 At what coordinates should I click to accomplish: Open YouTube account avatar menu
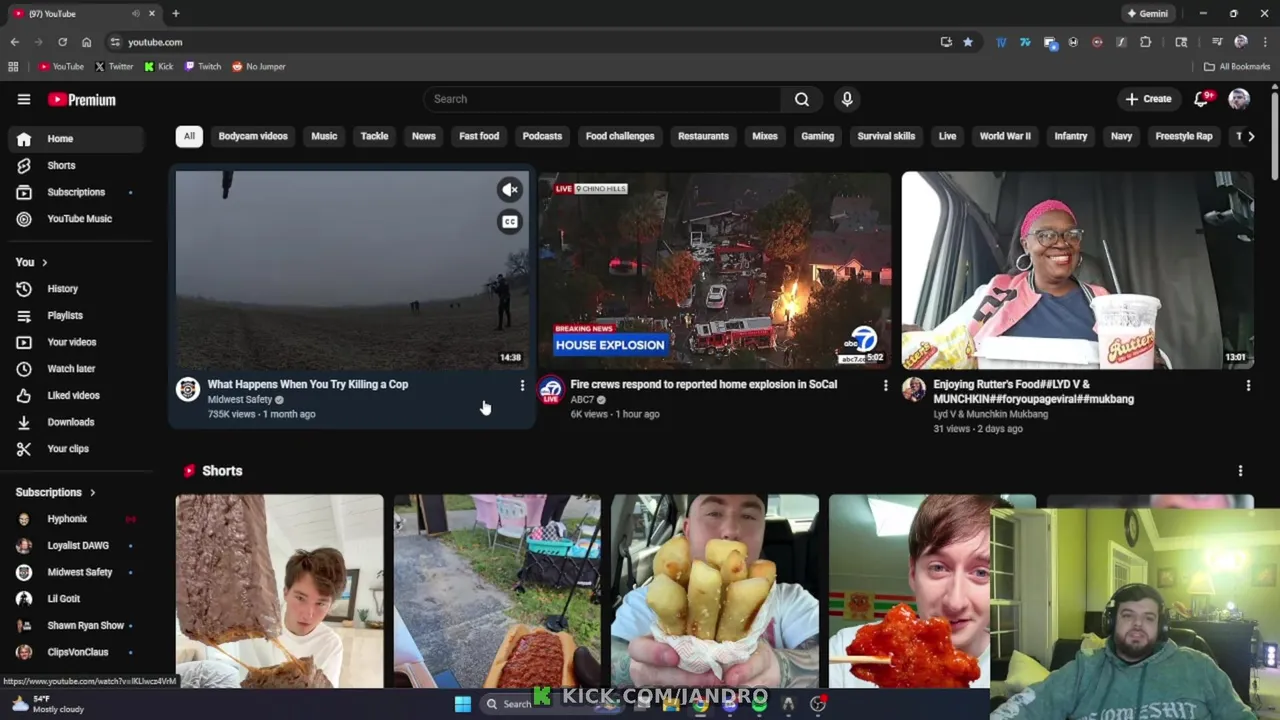coord(1239,99)
